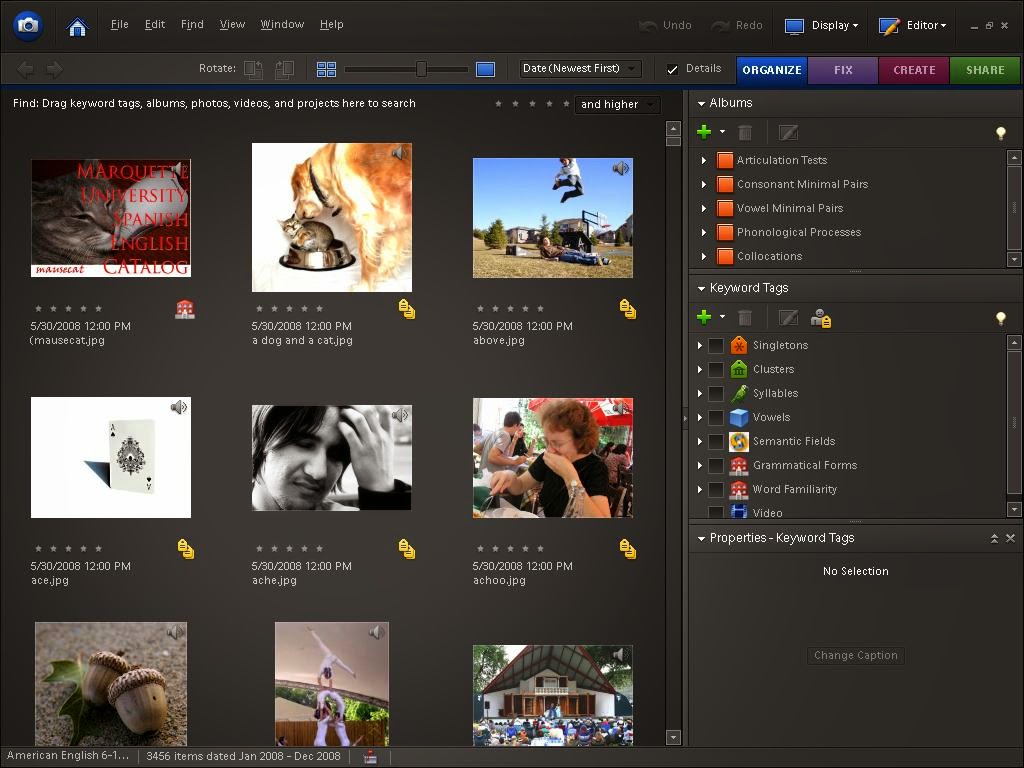Screen dimensions: 1024x768
Task: Select the above.jpg thumbnail
Action: pos(552,217)
